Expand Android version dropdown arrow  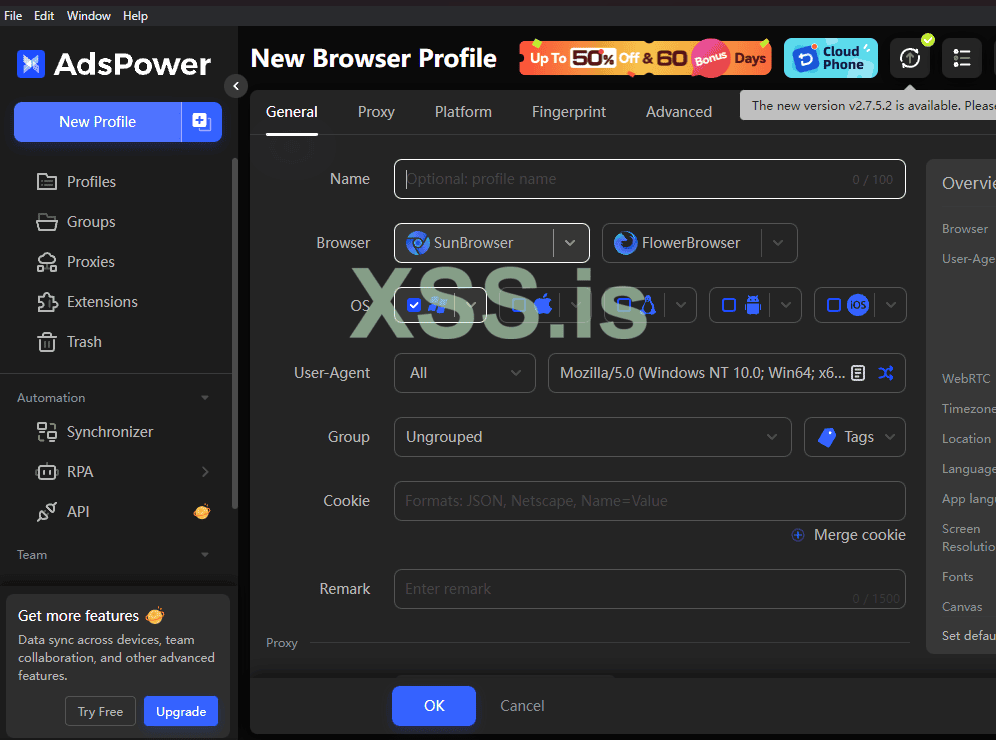tap(786, 306)
